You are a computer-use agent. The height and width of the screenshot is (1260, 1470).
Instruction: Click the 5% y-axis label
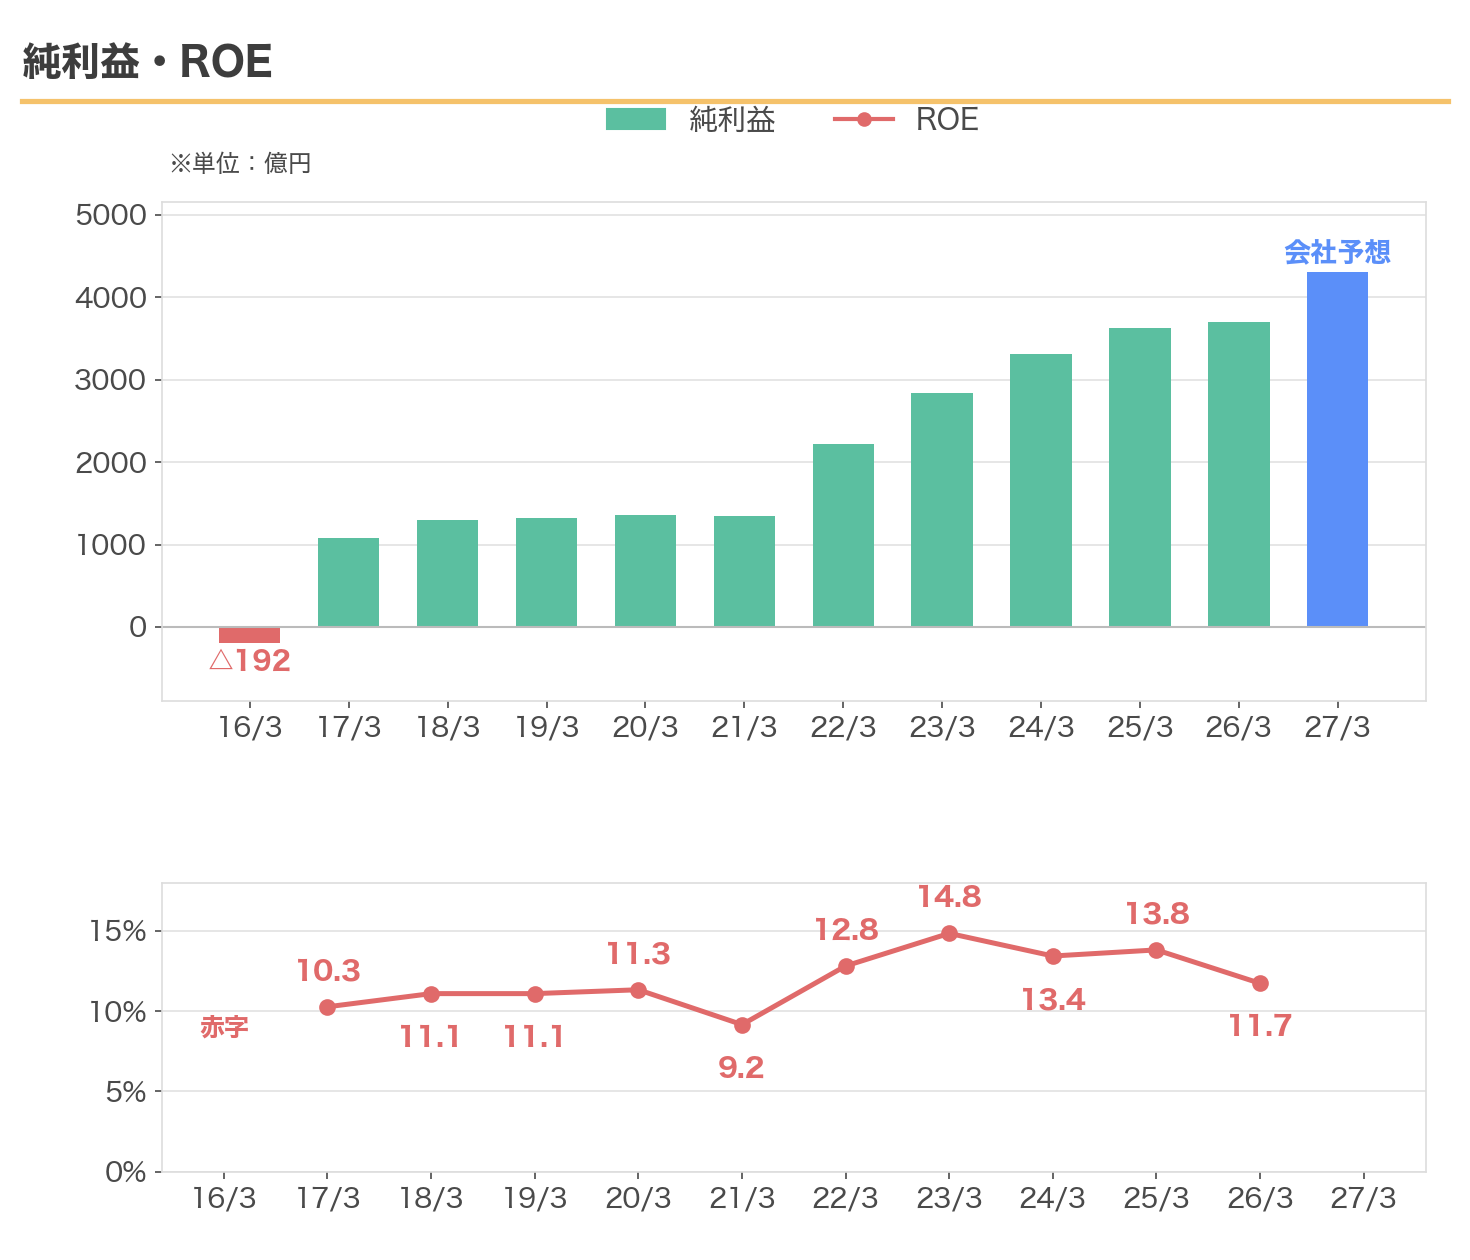(126, 1092)
